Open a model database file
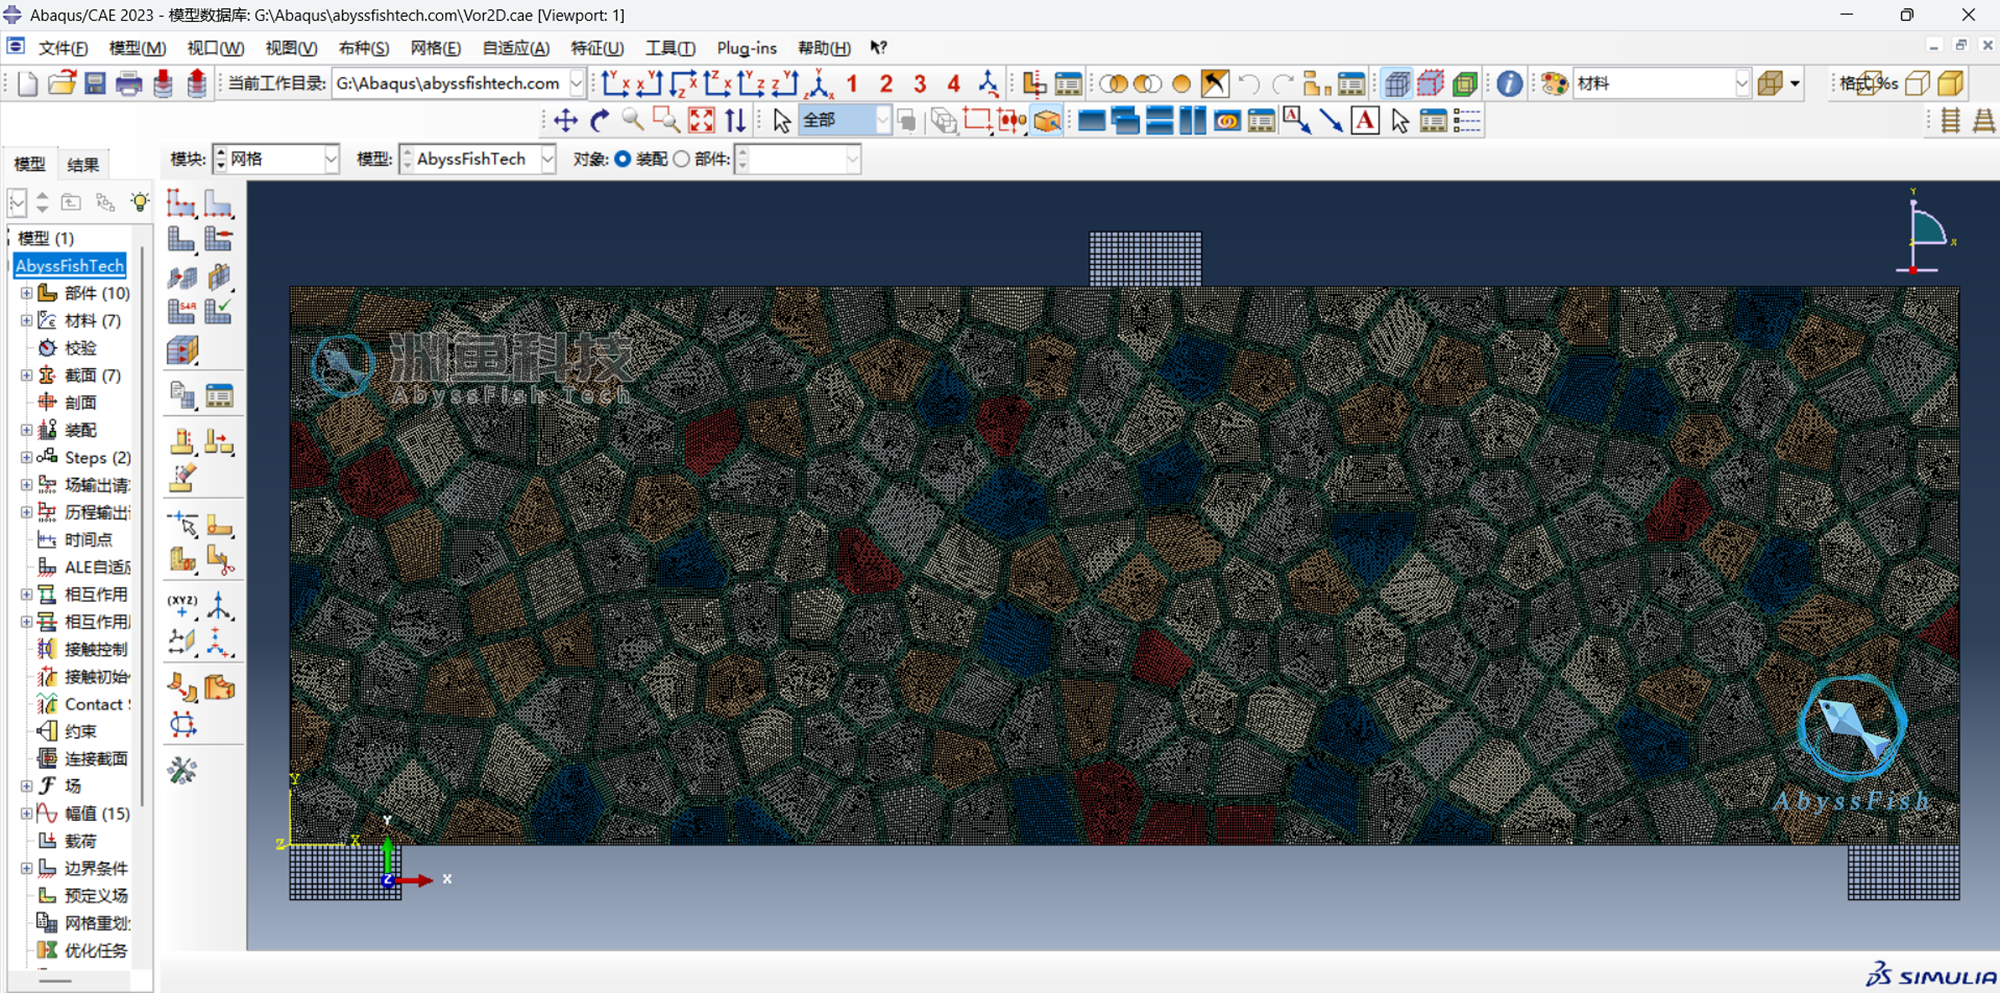Image resolution: width=2000 pixels, height=993 pixels. pyautogui.click(x=62, y=84)
